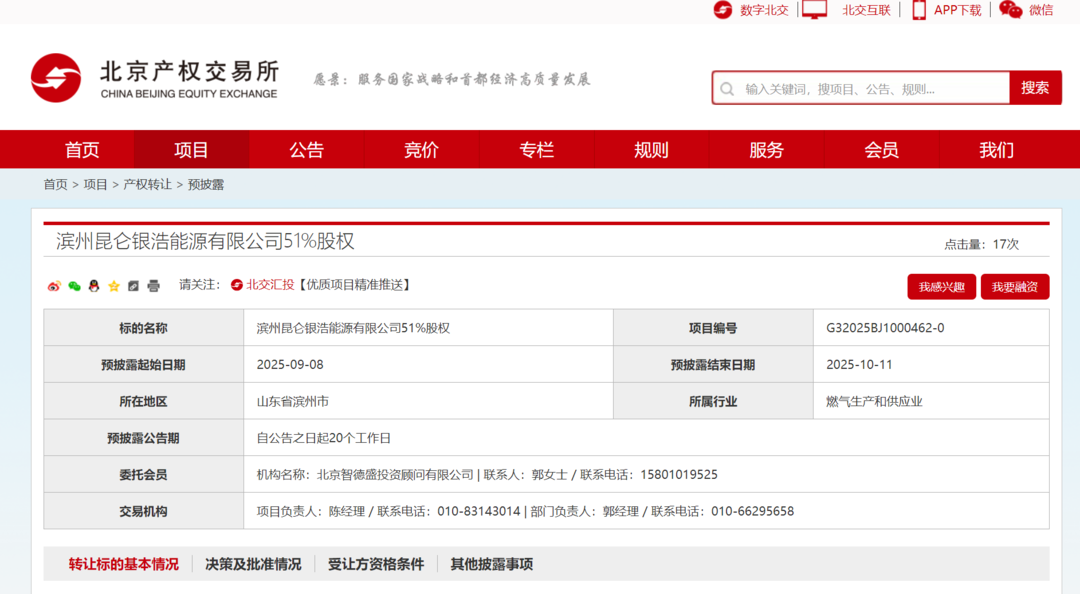Image resolution: width=1080 pixels, height=594 pixels.
Task: Click the 所属行业 header cell
Action: [713, 401]
